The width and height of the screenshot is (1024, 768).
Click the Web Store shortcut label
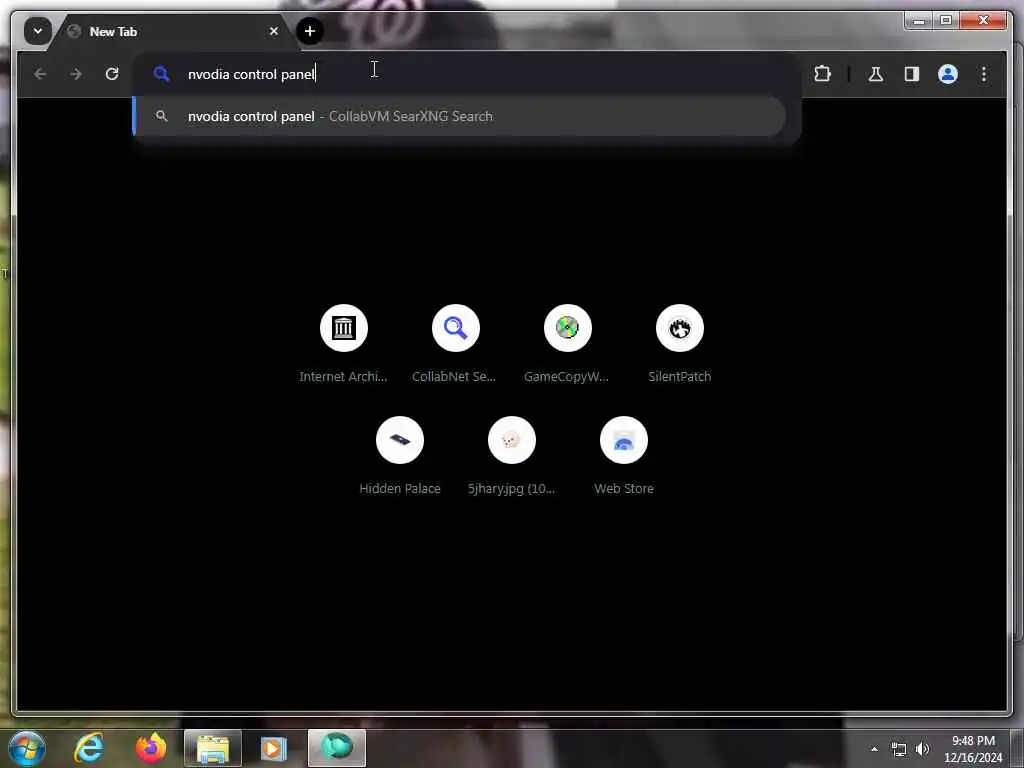[x=624, y=488]
